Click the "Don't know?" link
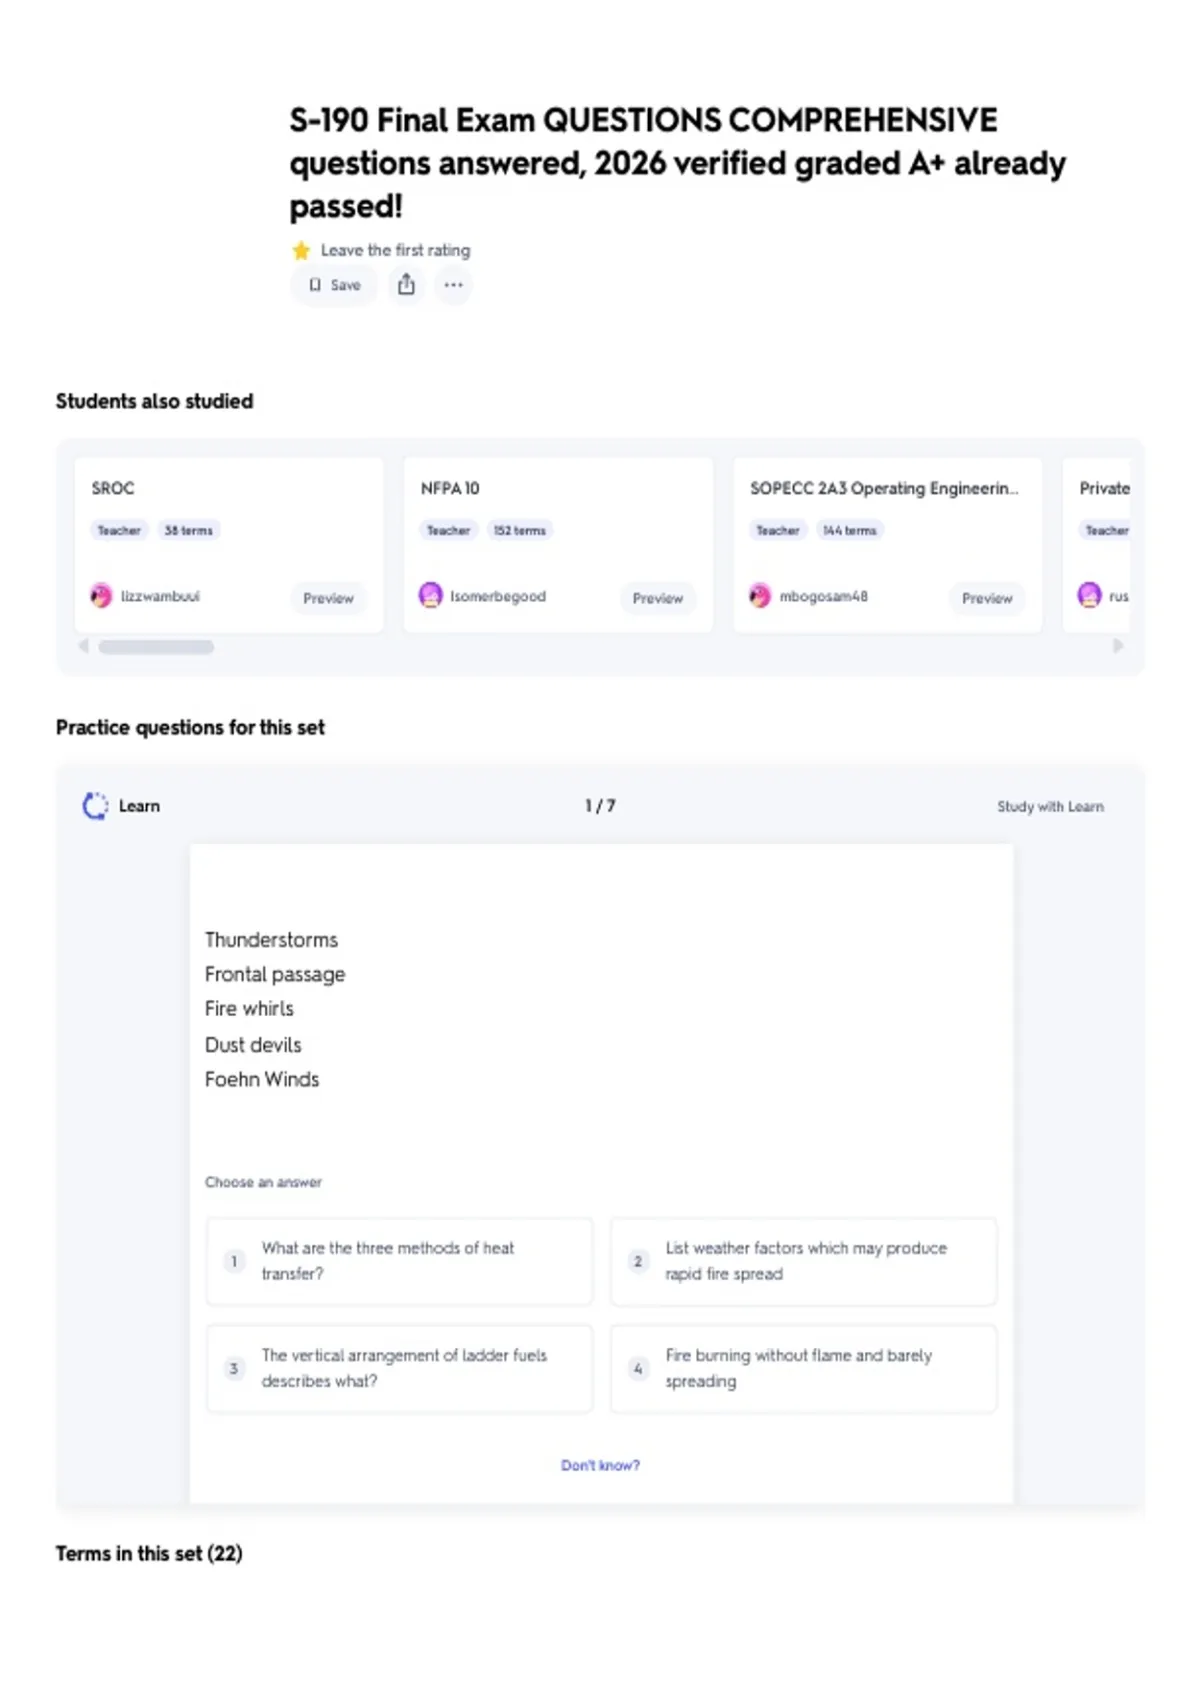1200x1700 pixels. coord(600,1465)
